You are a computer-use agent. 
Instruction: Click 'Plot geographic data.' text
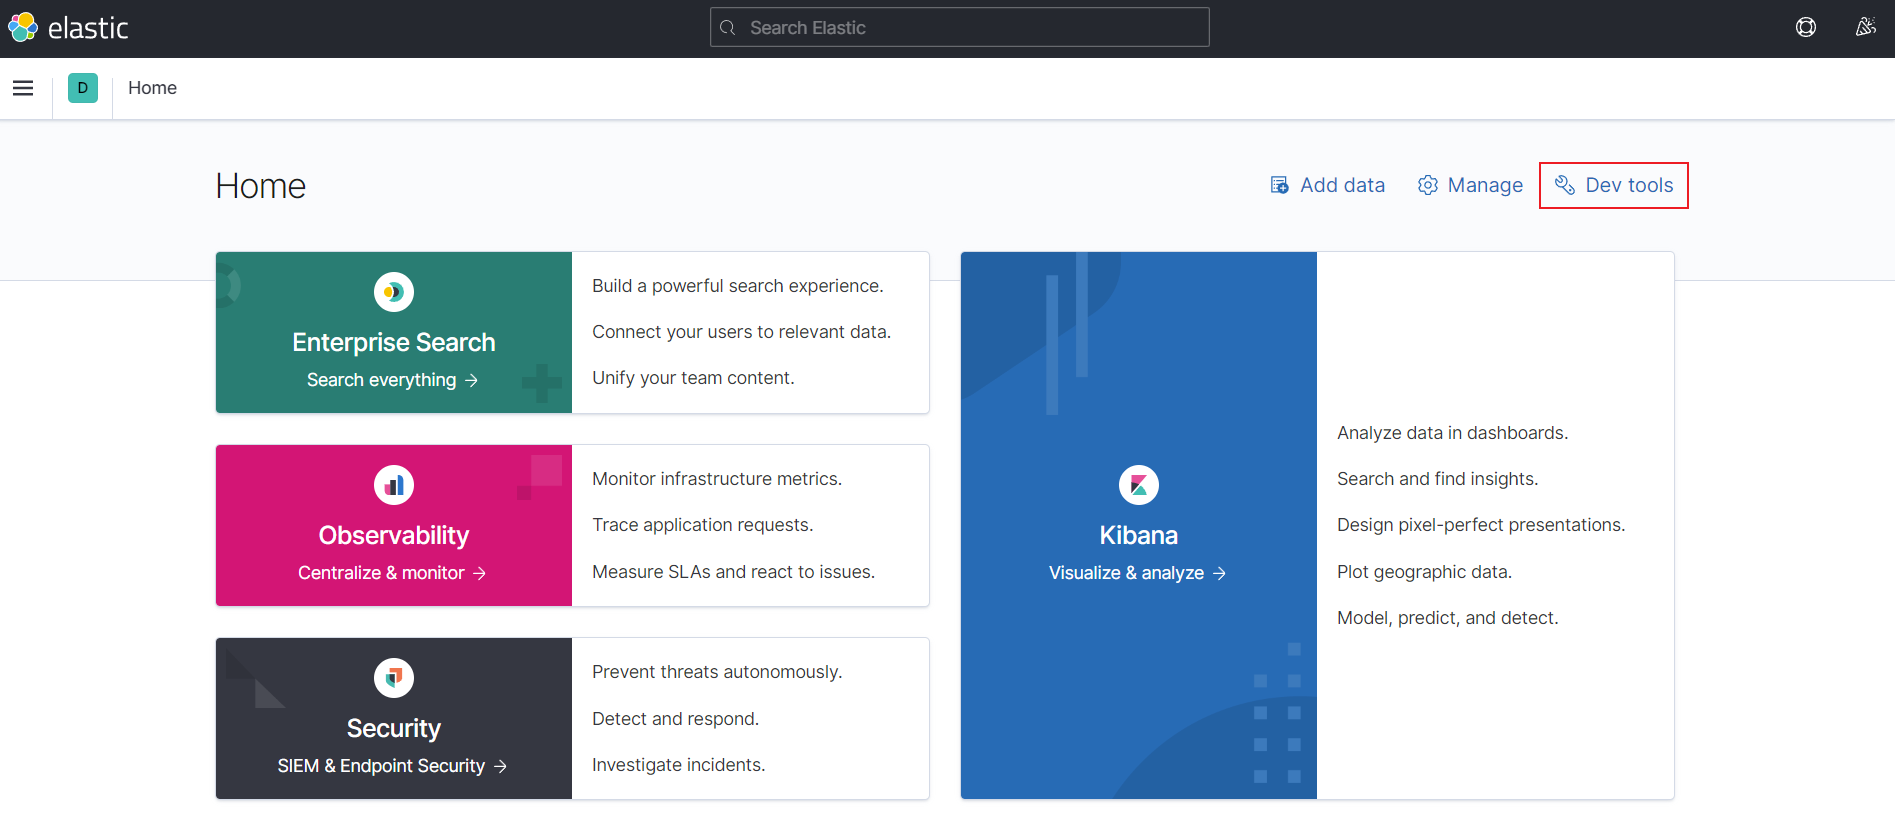[x=1424, y=572]
